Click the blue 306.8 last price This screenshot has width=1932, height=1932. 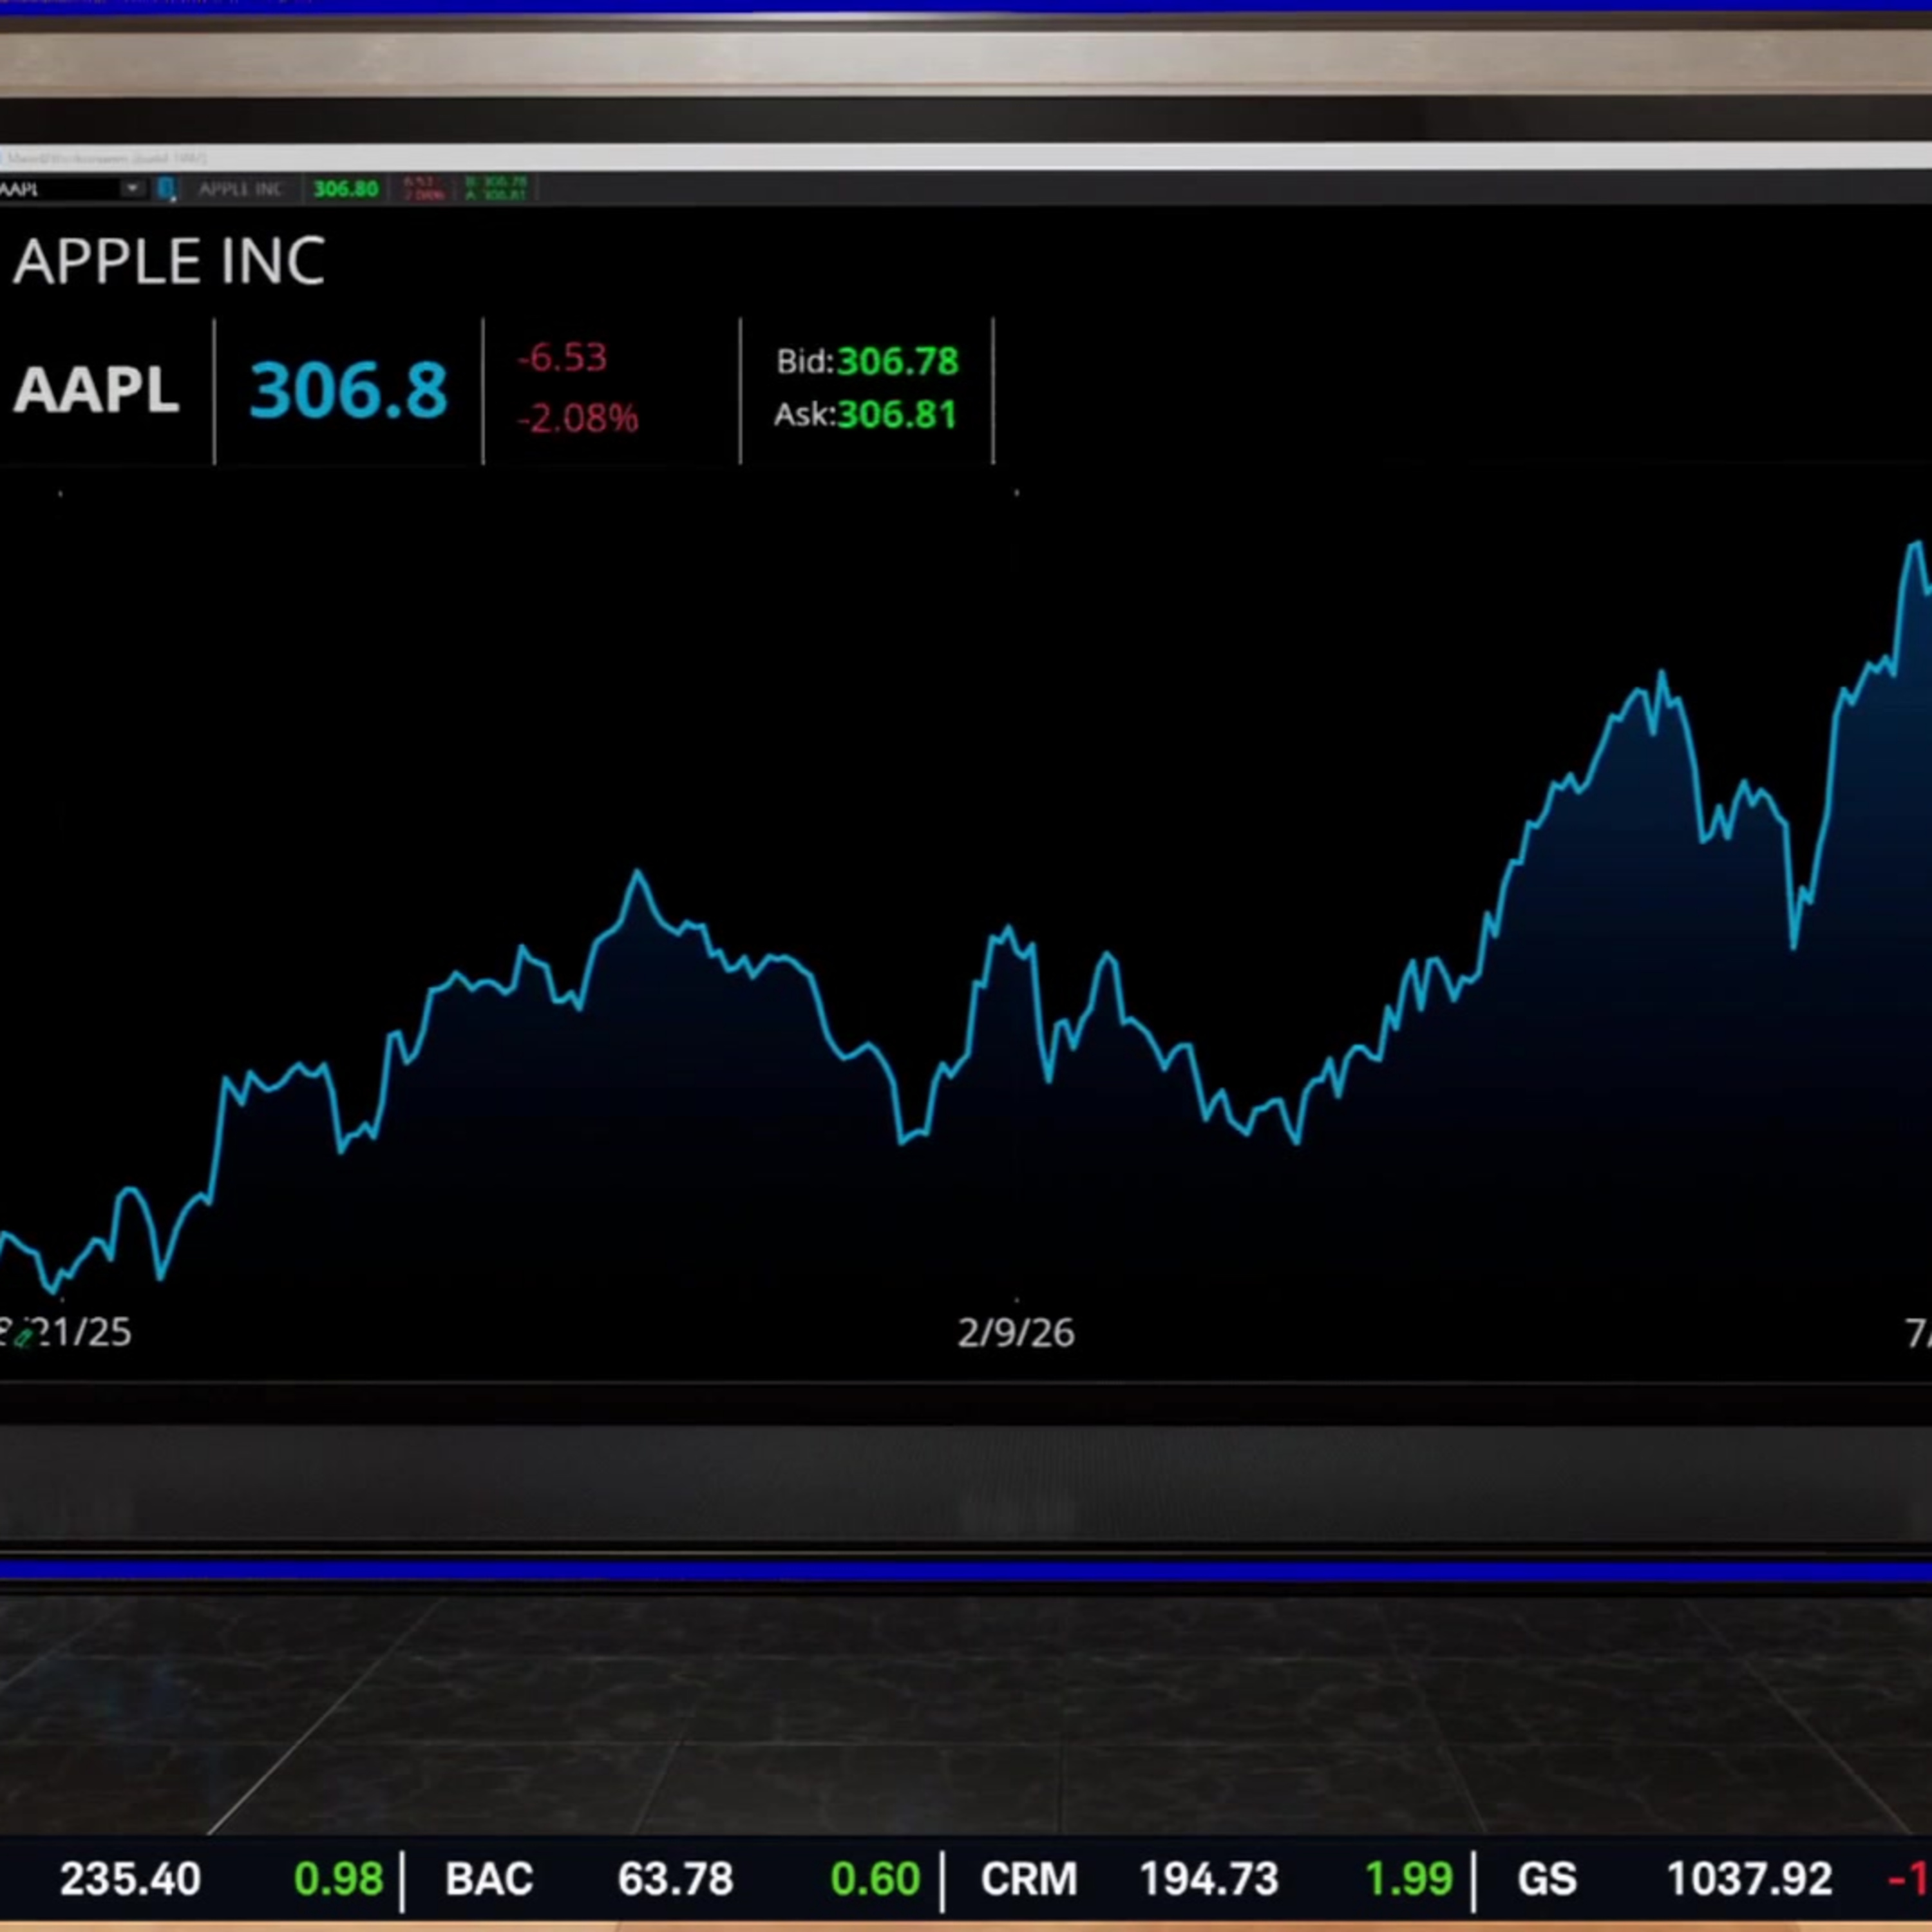[x=348, y=390]
